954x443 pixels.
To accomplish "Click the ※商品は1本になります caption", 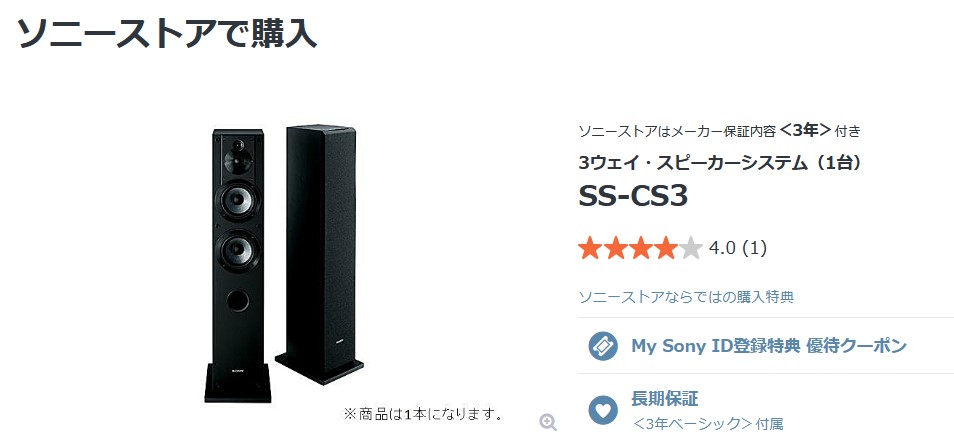I will [425, 414].
